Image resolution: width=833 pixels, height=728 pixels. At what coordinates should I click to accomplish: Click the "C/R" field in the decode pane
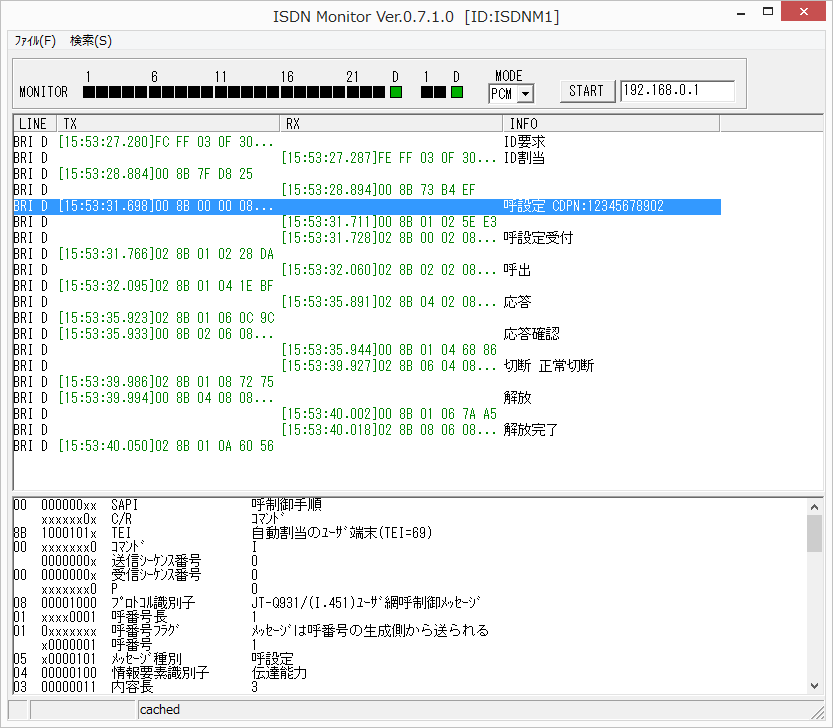(x=121, y=519)
